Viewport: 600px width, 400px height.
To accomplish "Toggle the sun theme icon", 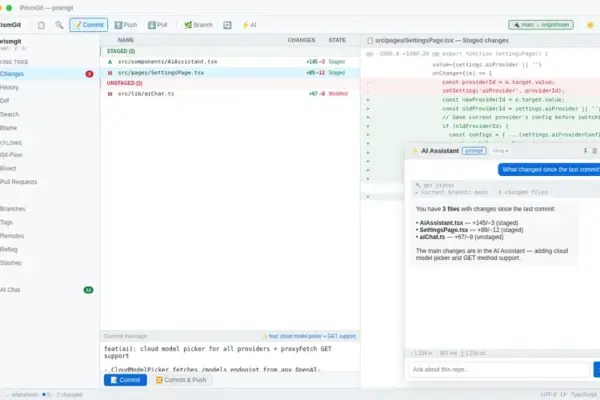I will coord(590,25).
